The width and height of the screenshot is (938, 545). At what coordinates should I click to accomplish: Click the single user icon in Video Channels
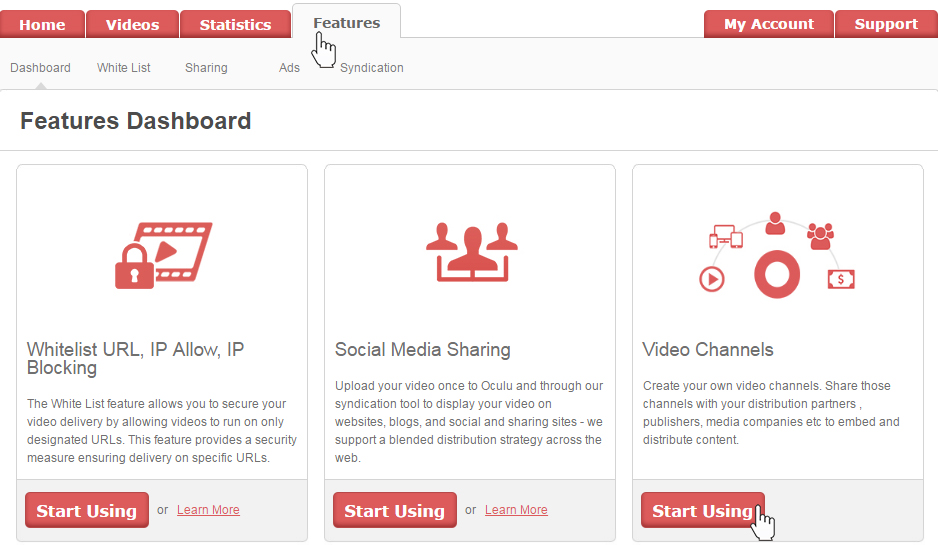point(775,223)
